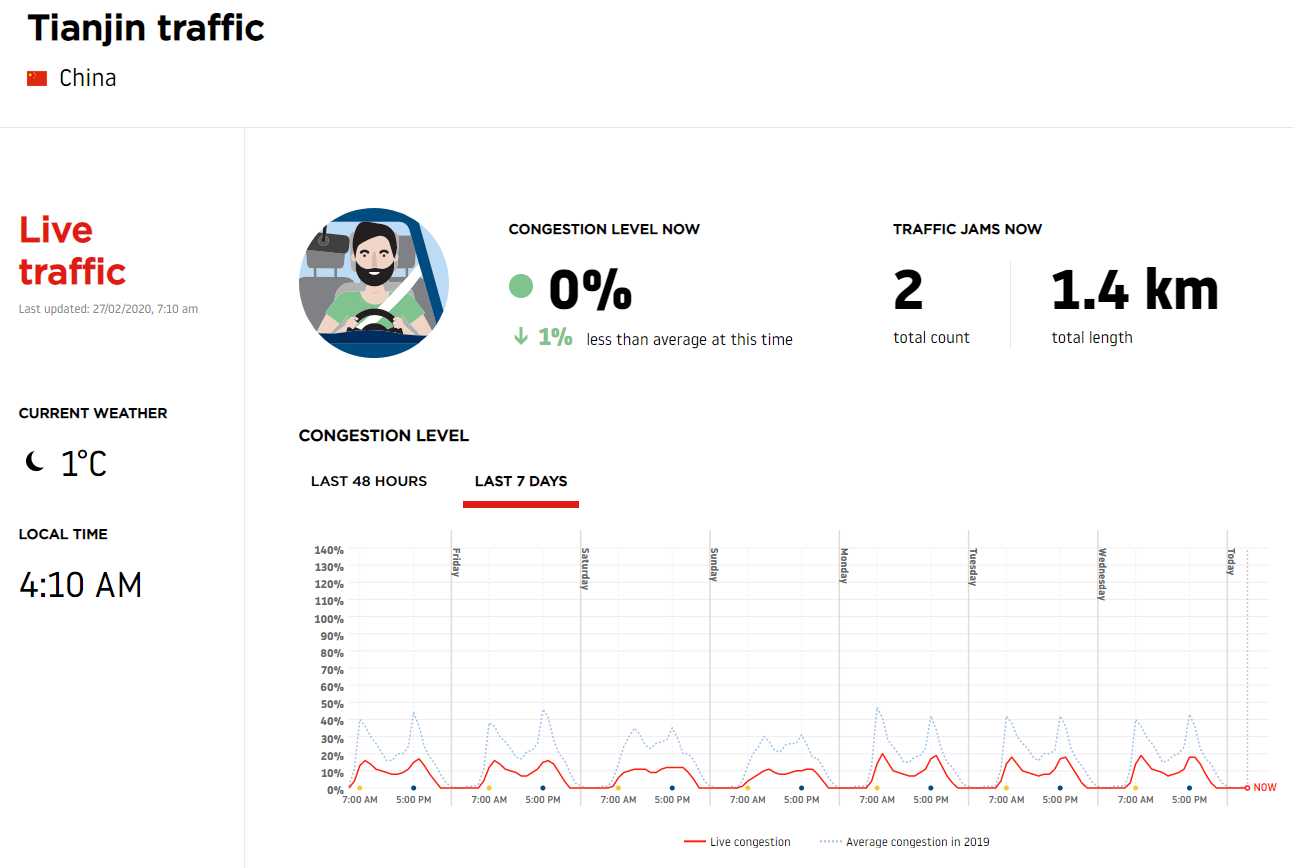Click the Friday day marker line label
The image size is (1293, 868).
click(456, 562)
